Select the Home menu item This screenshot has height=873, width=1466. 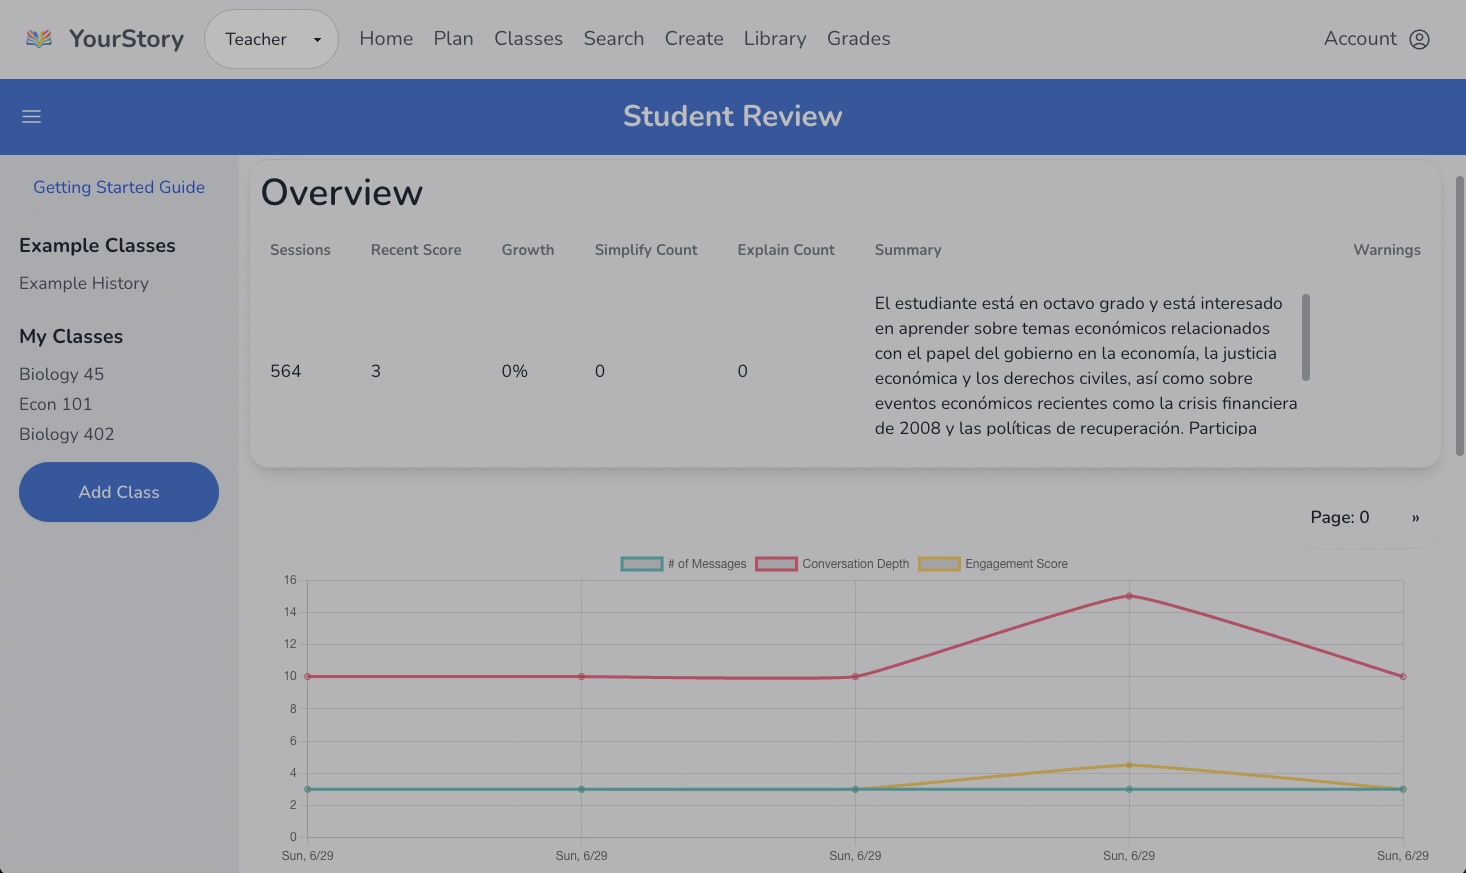[386, 38]
